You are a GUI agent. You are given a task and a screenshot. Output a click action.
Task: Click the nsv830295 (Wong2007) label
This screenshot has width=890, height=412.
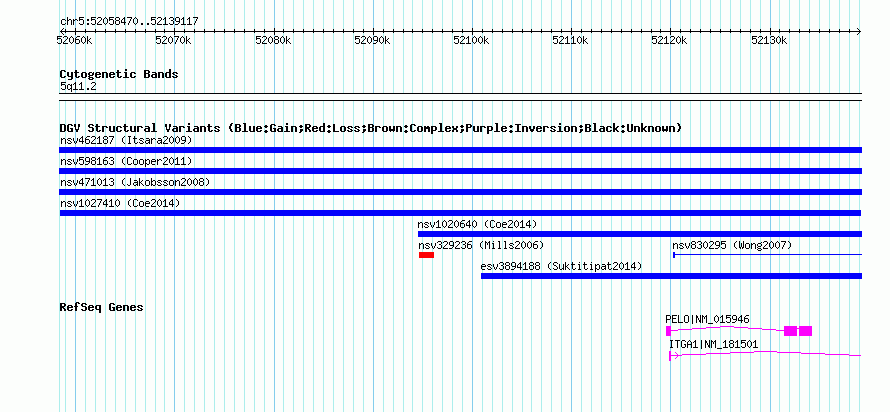732,245
